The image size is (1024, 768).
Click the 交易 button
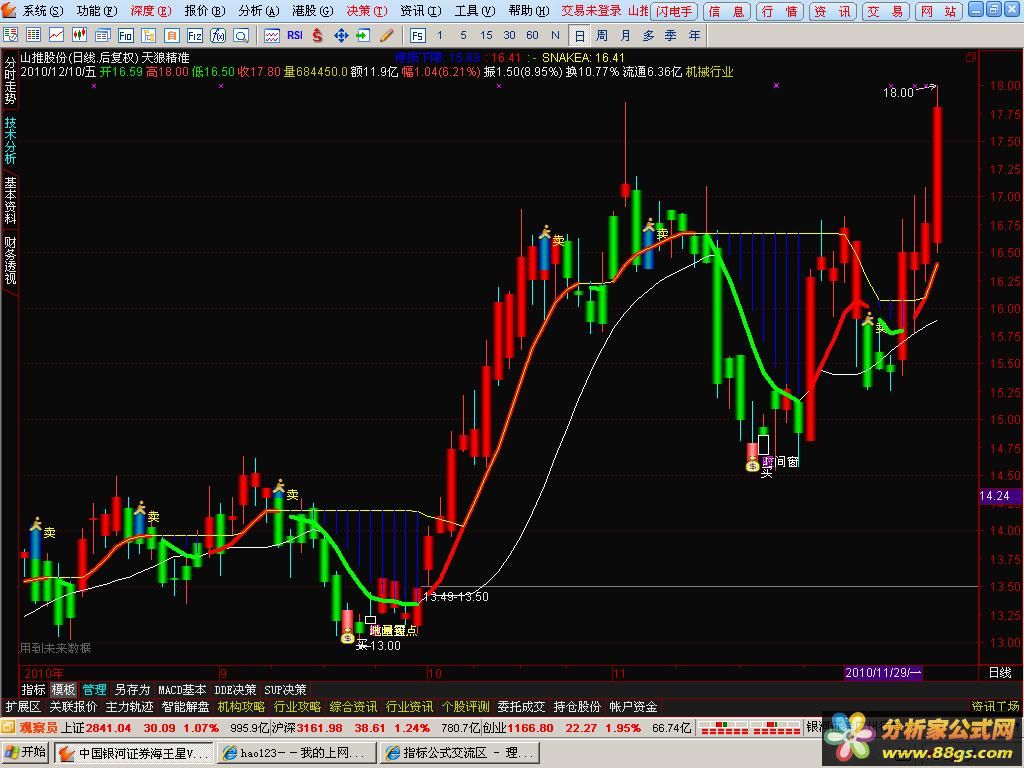tap(885, 11)
